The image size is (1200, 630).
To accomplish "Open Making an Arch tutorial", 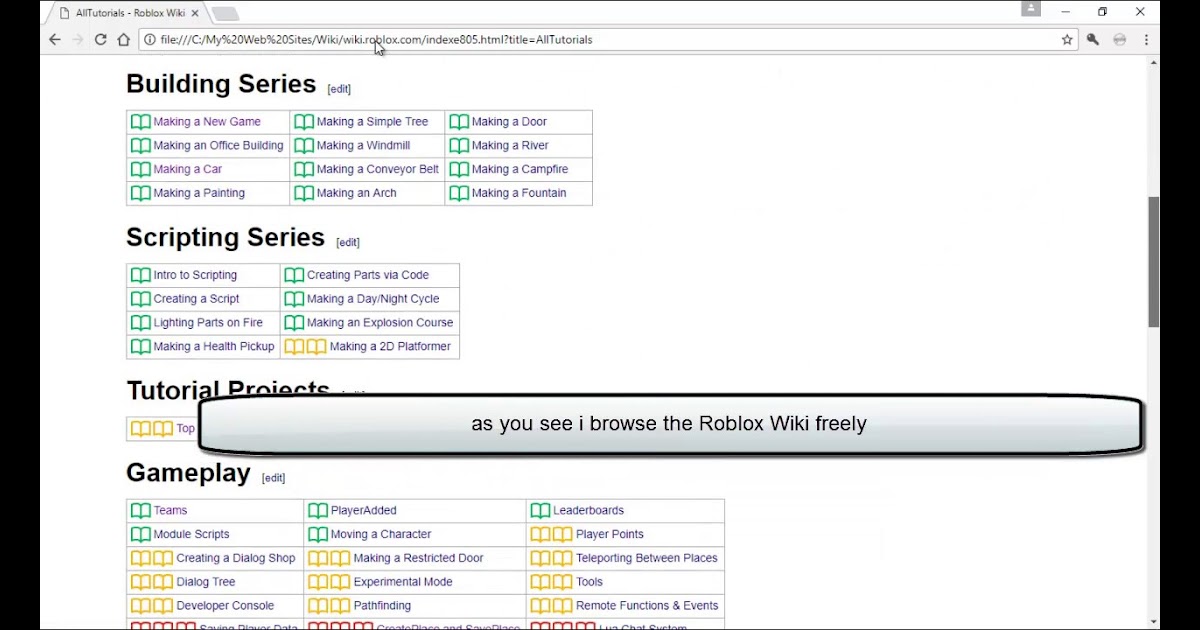I will tap(357, 193).
